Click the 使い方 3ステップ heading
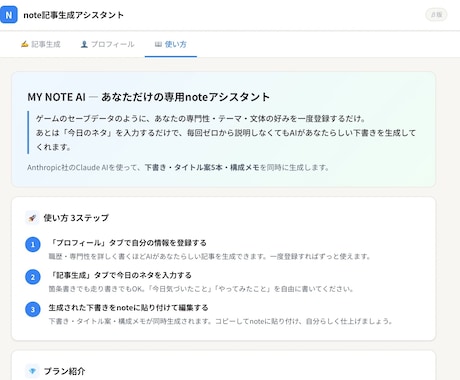The height and width of the screenshot is (380, 460). coord(76,218)
